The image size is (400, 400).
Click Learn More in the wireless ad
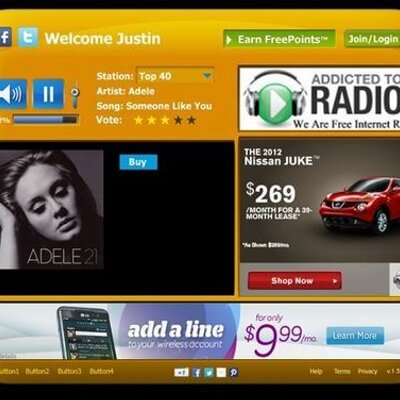[355, 335]
